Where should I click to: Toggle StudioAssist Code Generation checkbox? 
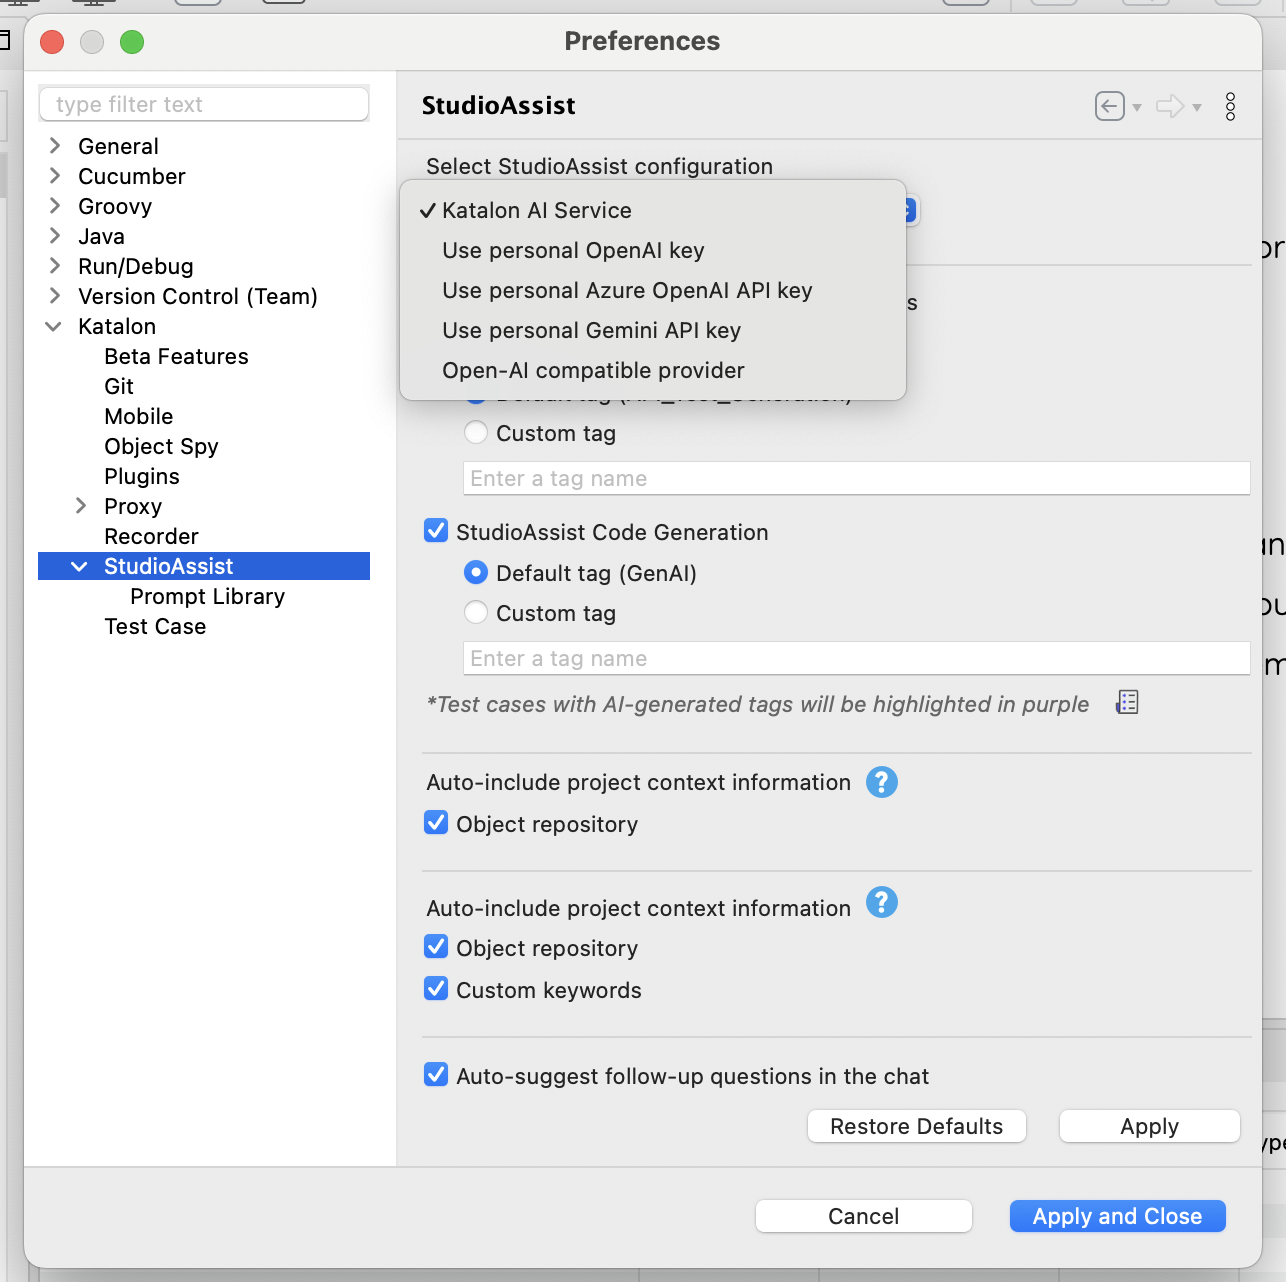[436, 530]
